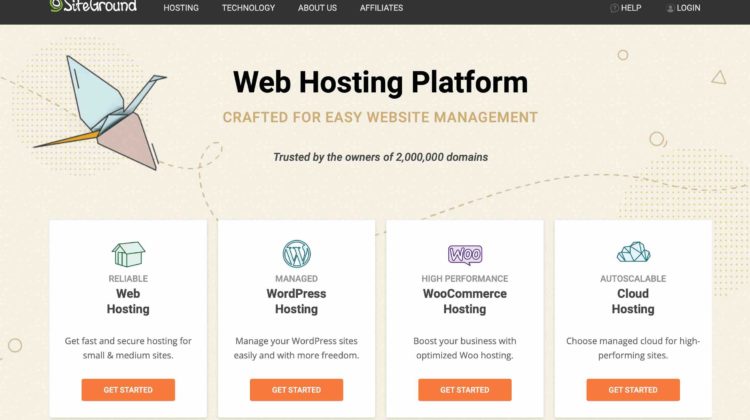The height and width of the screenshot is (420, 750).
Task: Get started with WooCommerce Hosting
Action: (x=465, y=390)
